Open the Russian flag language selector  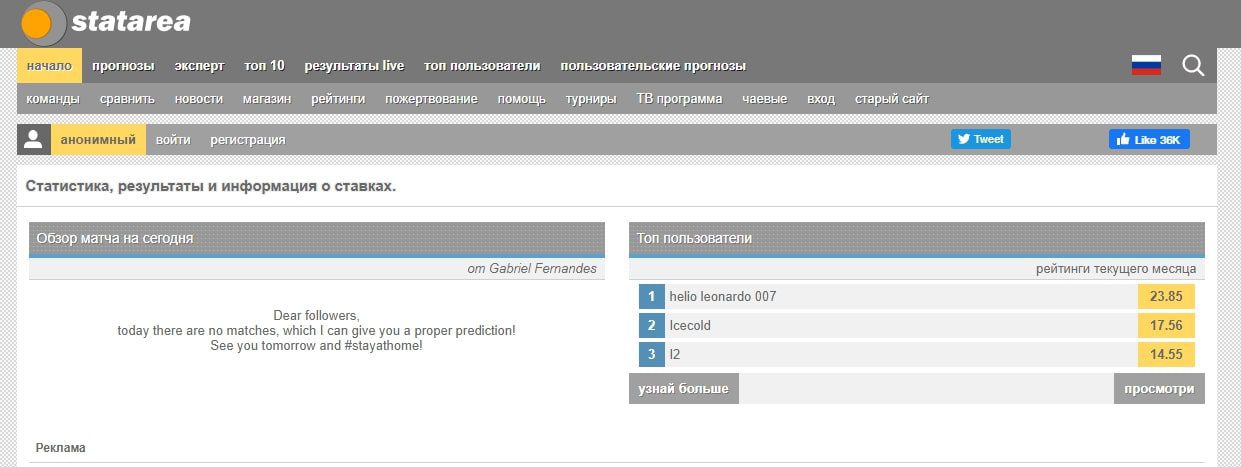click(1146, 66)
